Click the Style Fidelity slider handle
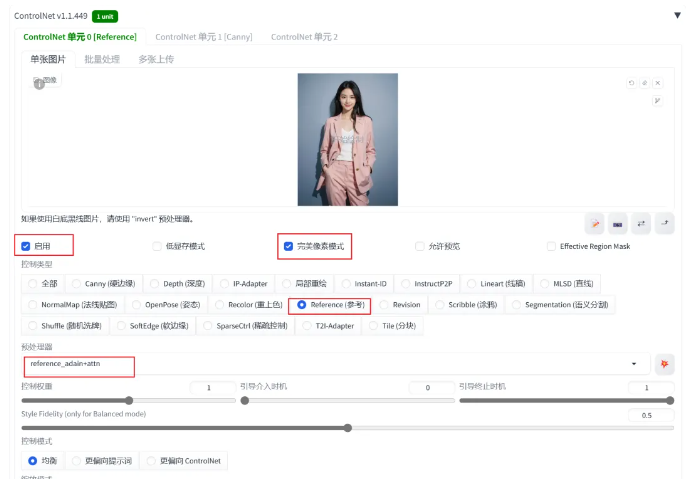Viewport: 687px width, 481px height. [x=347, y=428]
